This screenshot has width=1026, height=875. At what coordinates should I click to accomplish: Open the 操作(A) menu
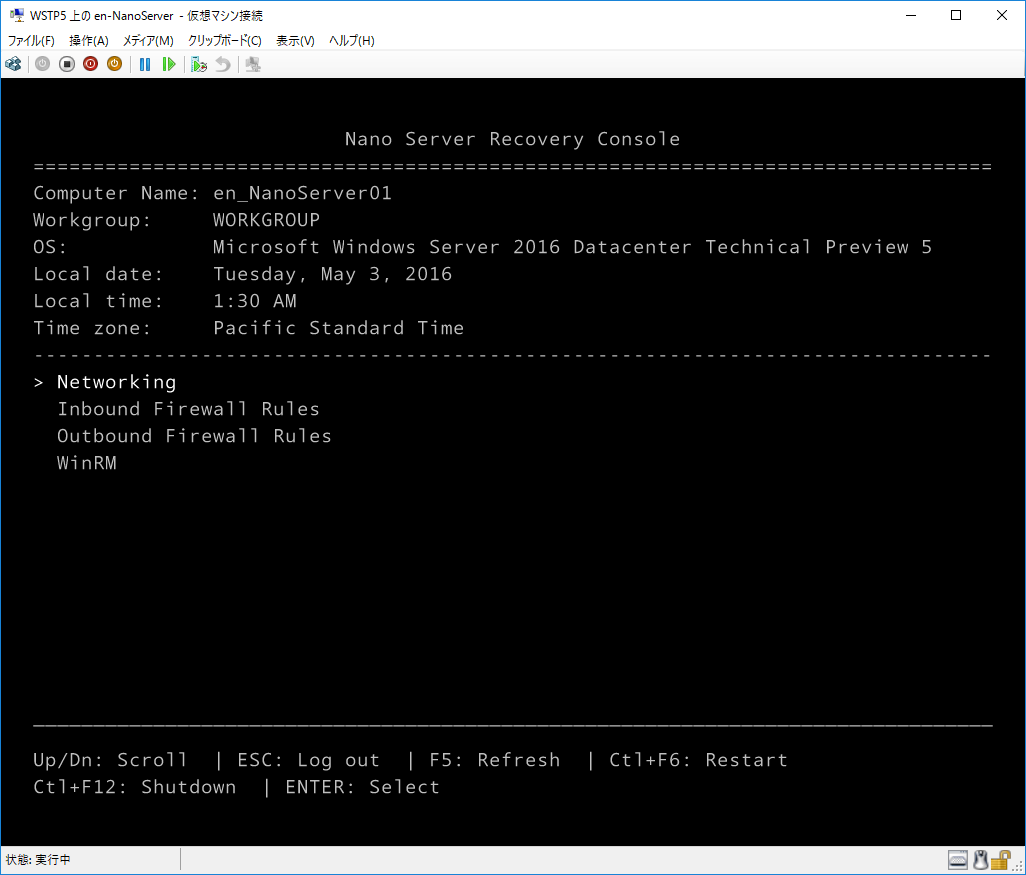click(x=88, y=41)
